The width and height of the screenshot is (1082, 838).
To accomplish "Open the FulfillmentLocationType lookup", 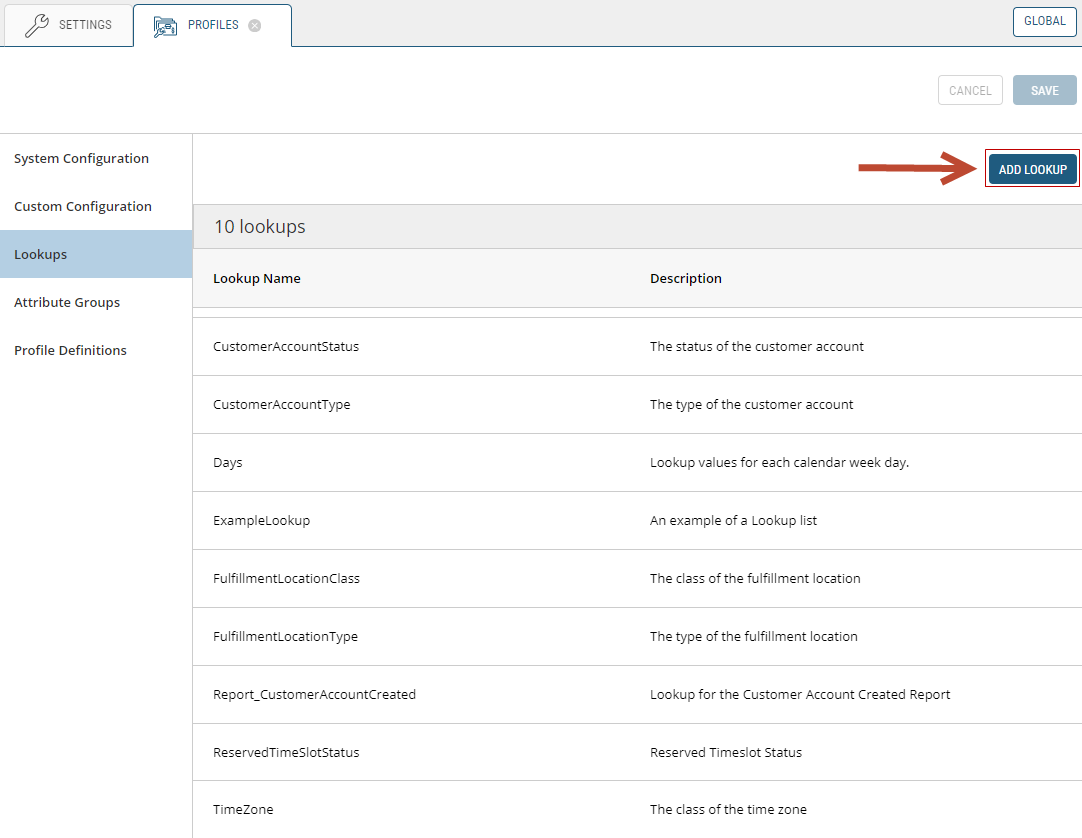I will click(x=285, y=636).
